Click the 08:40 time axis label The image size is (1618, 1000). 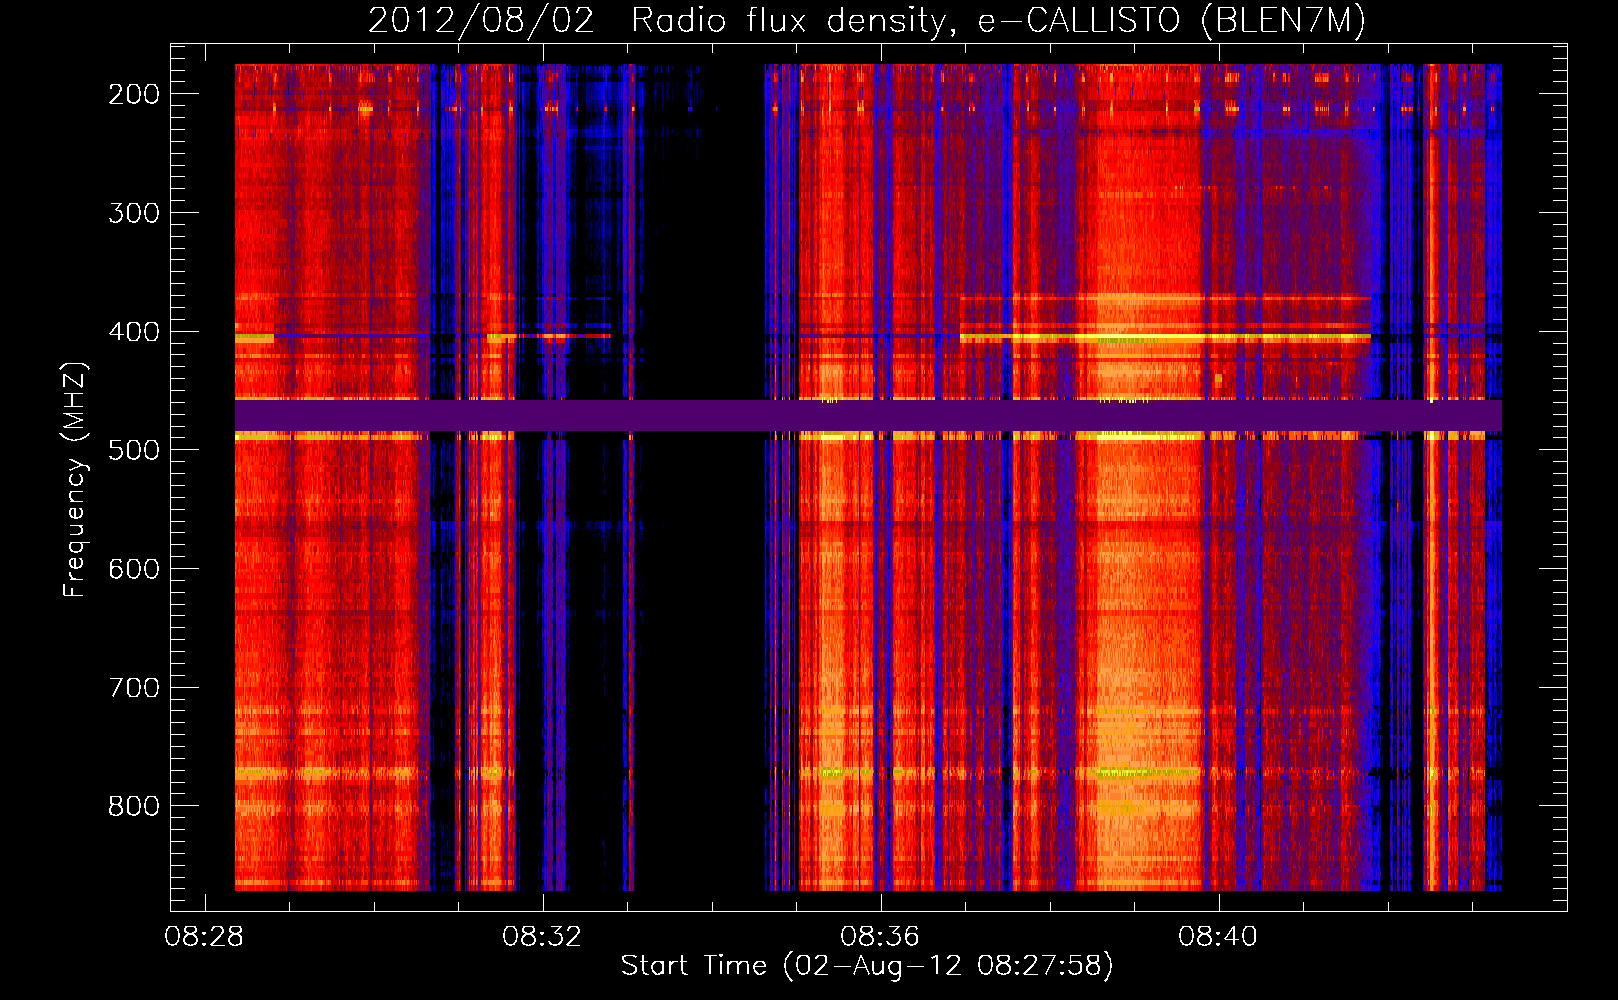click(x=1219, y=937)
